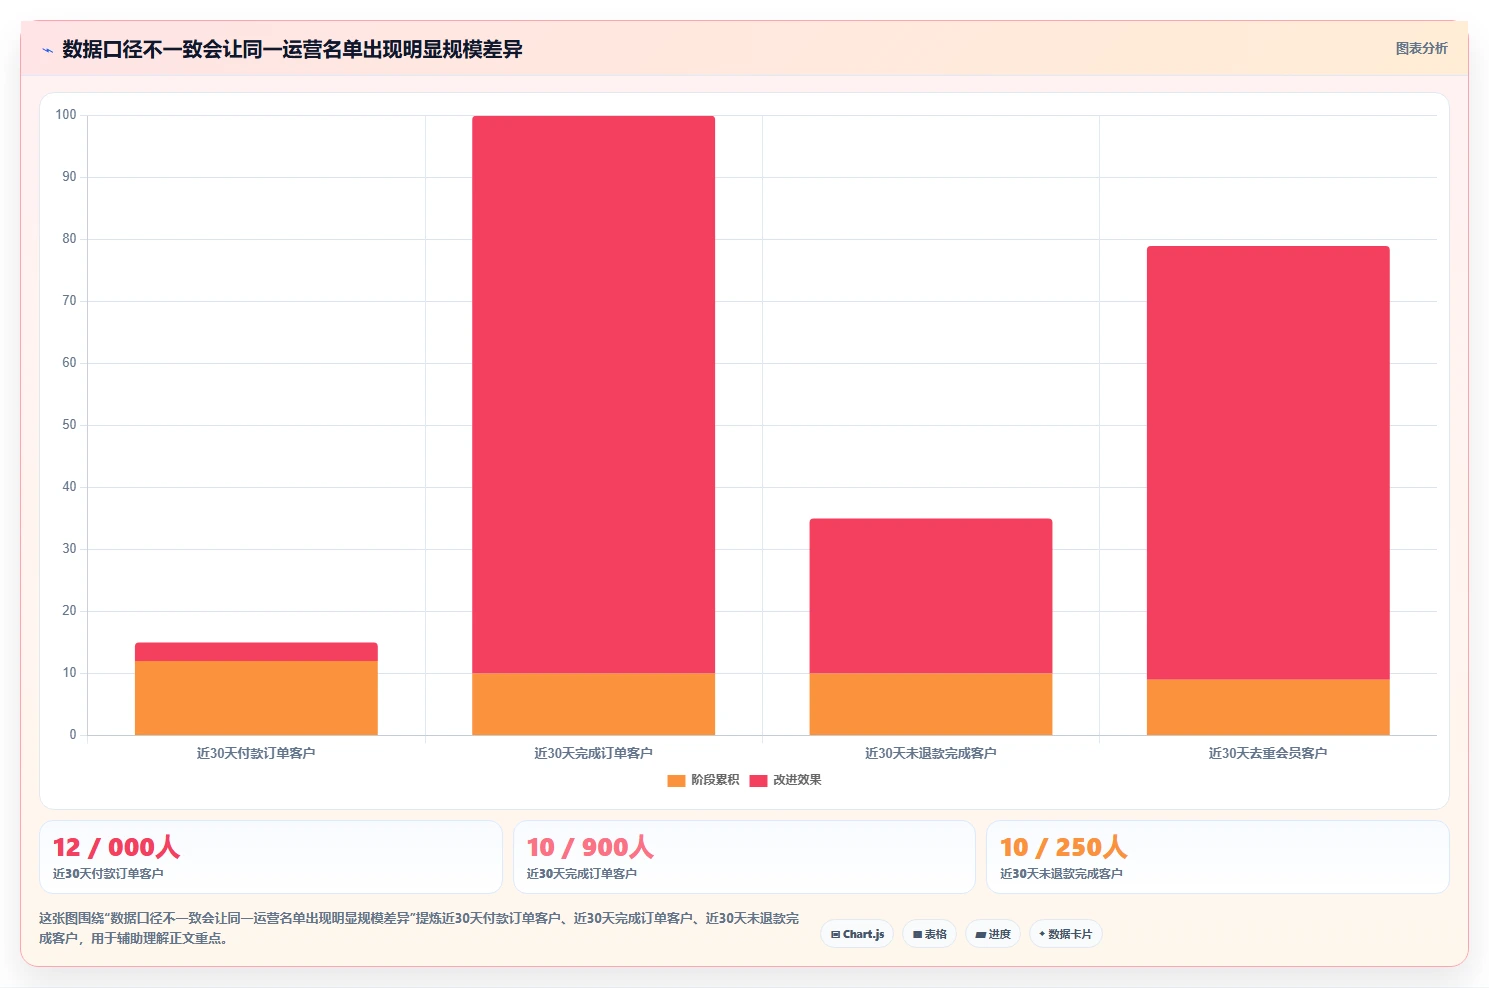Click the 改进效果 legend label

click(x=797, y=780)
